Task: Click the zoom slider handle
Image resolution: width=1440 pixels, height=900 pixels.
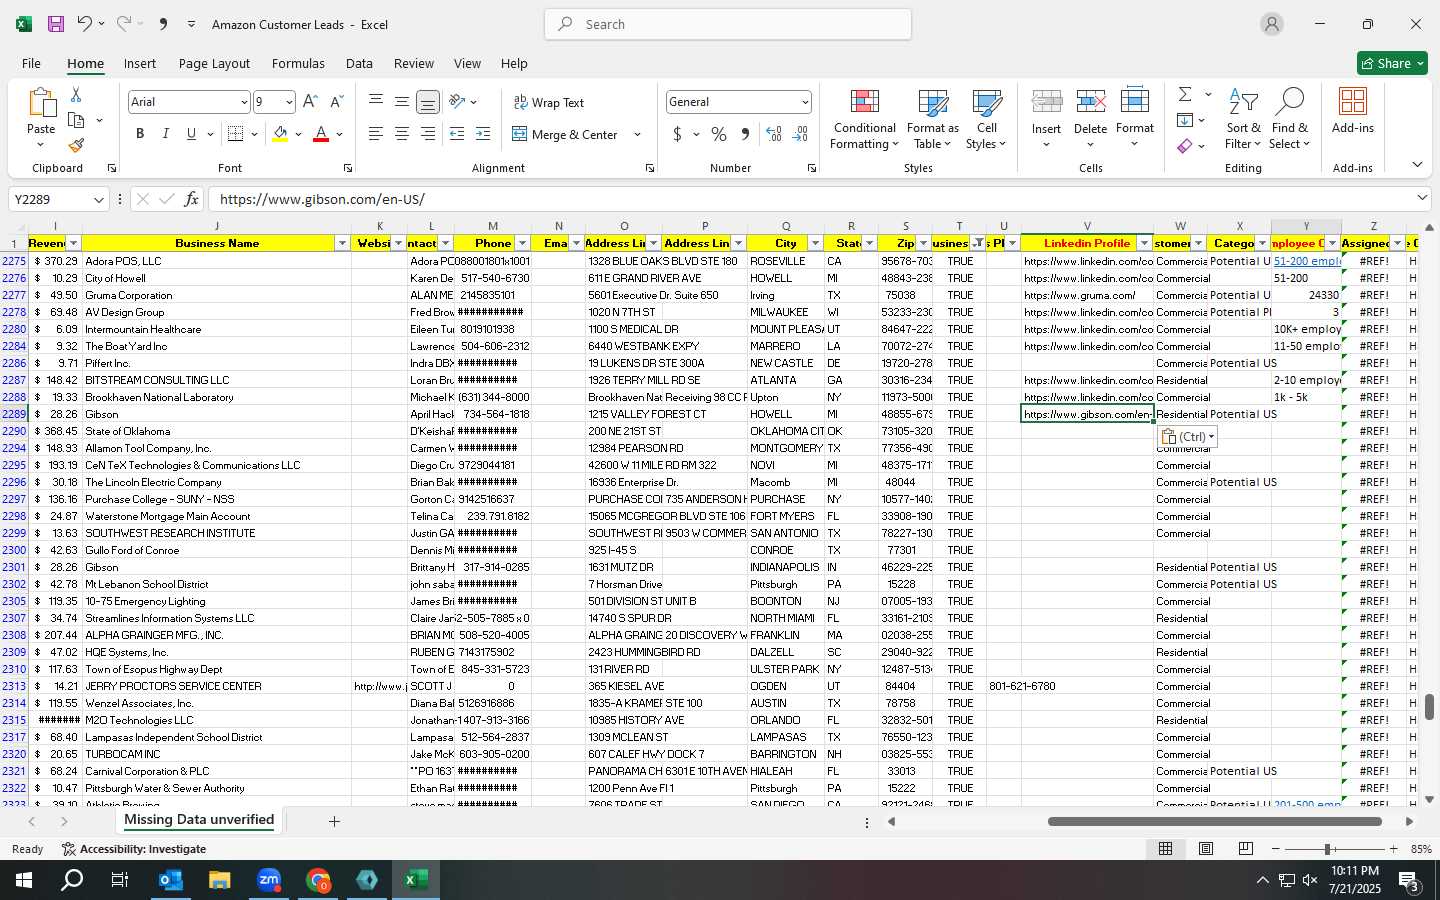Action: click(1328, 849)
